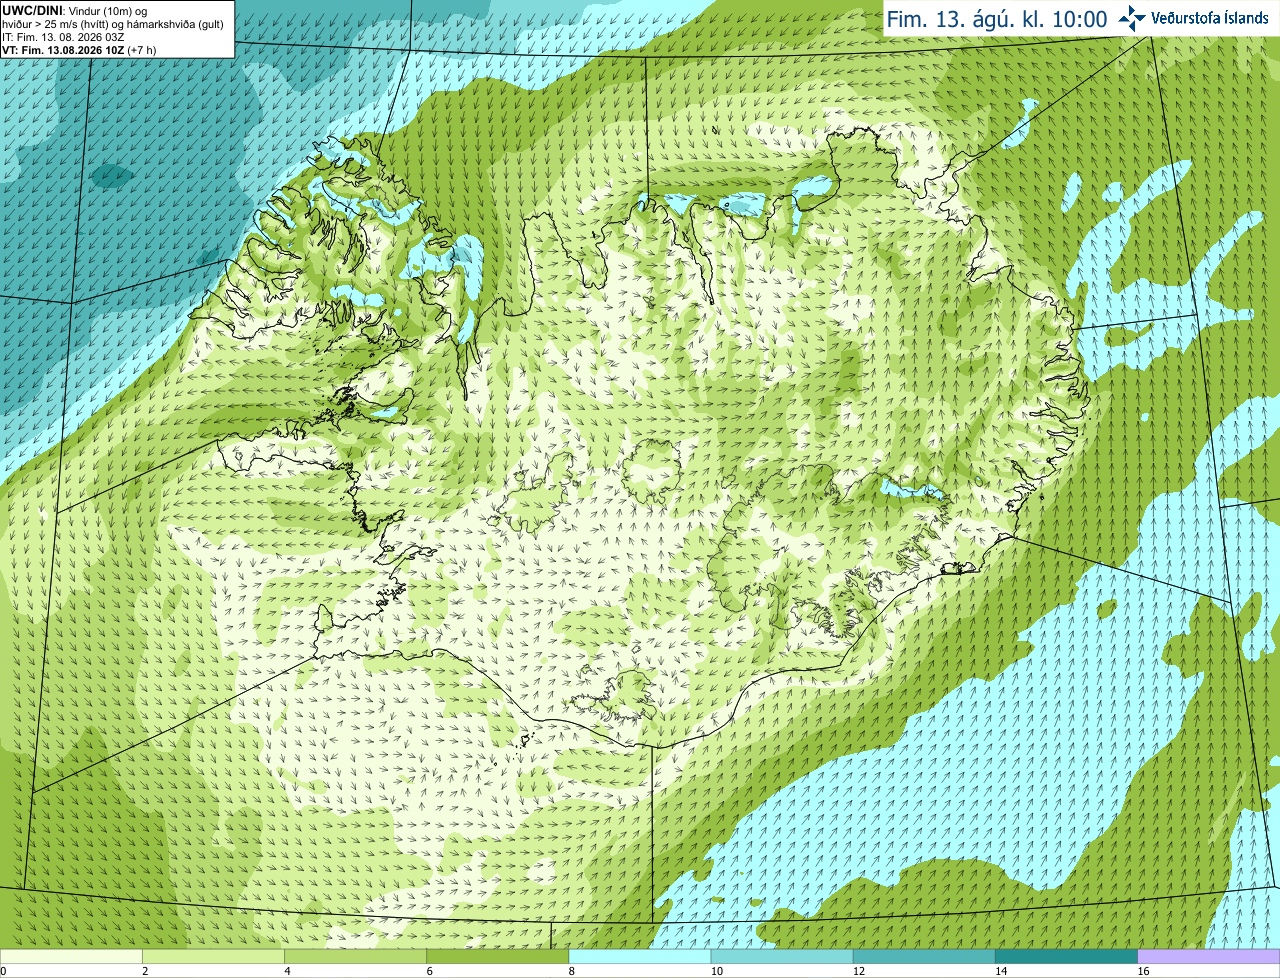Pick the 8–10 light cyan legend segment
The height and width of the screenshot is (978, 1280).
640,957
